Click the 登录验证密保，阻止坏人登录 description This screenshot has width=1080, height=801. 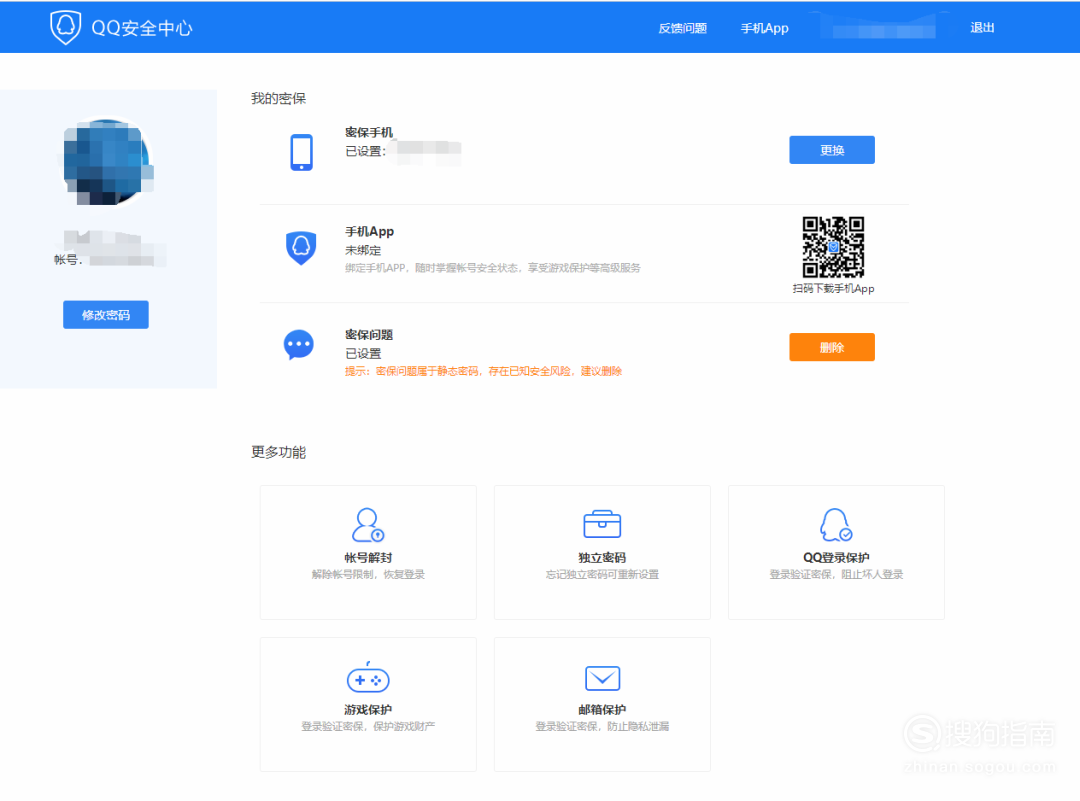pos(836,574)
